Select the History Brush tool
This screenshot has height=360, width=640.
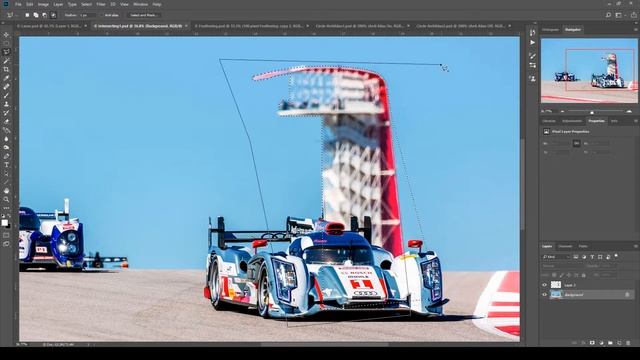(x=6, y=113)
